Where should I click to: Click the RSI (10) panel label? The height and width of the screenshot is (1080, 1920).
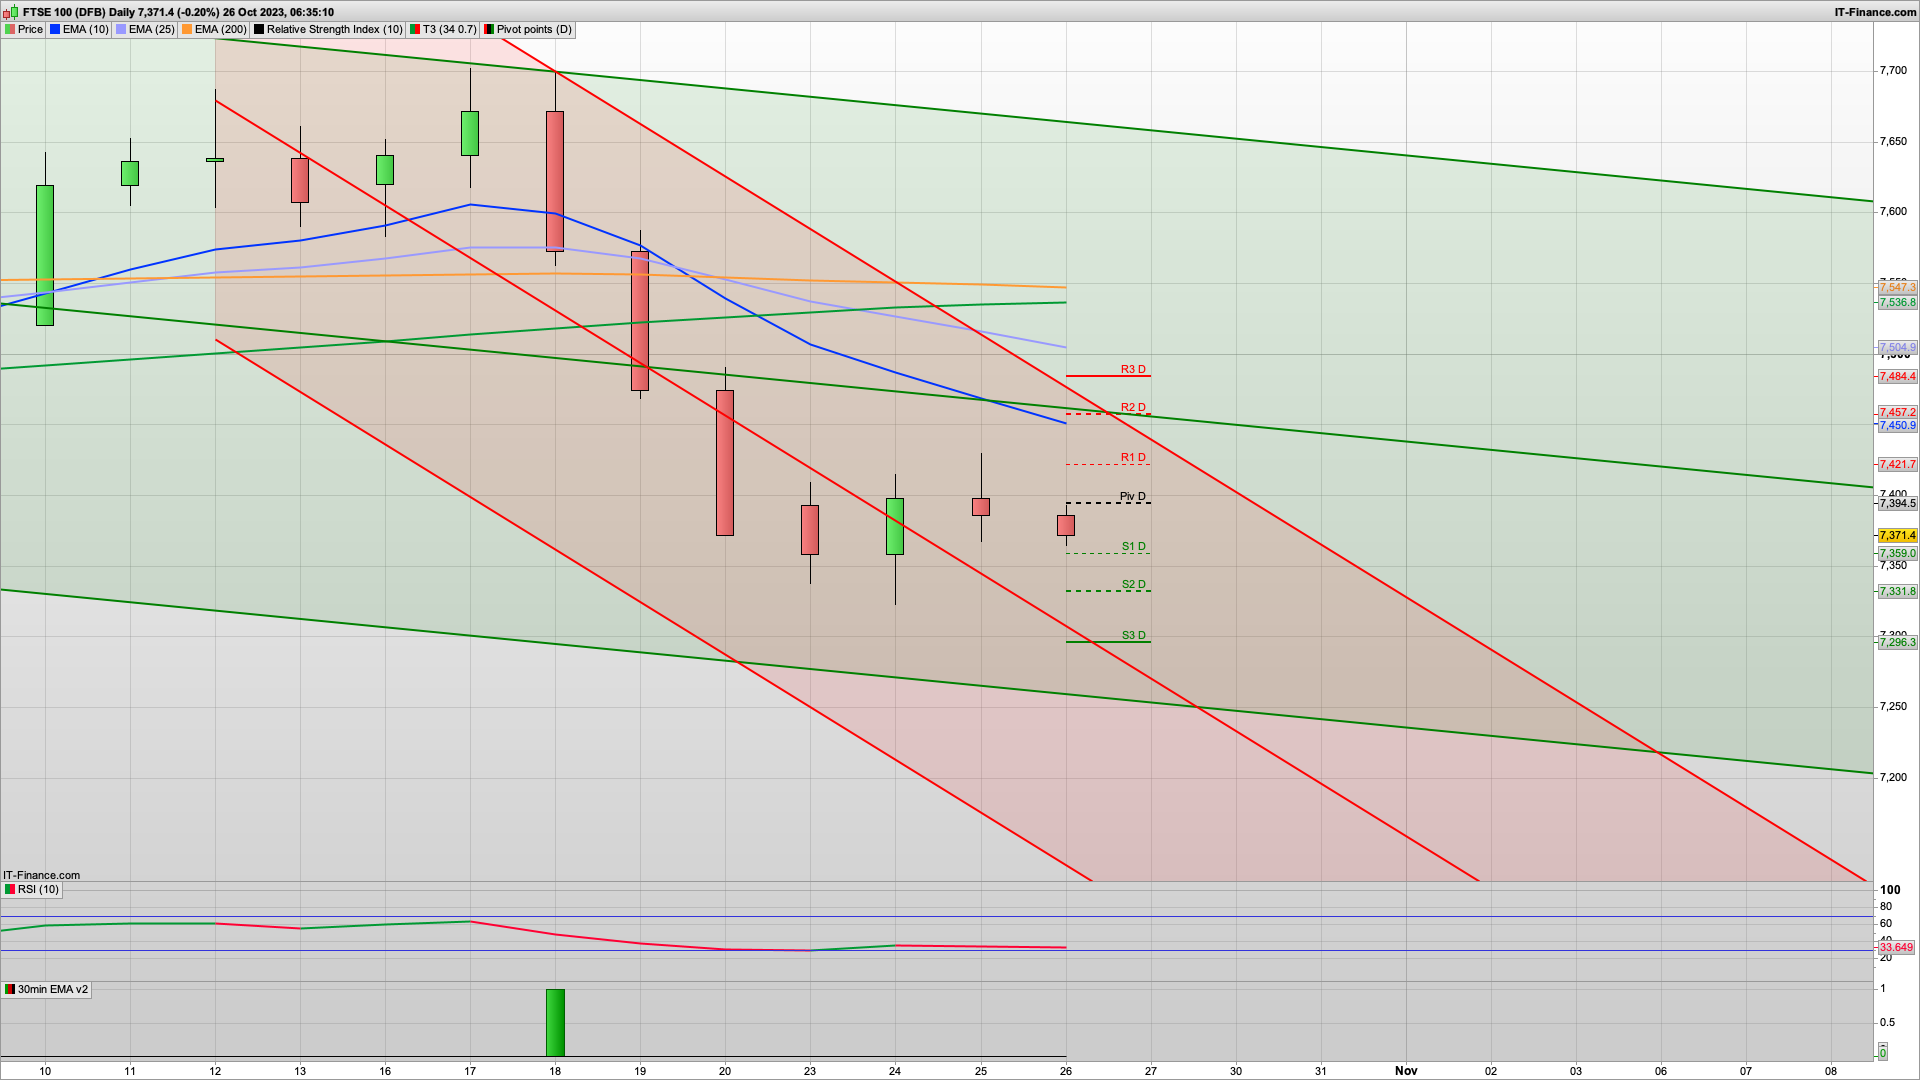(x=32, y=889)
